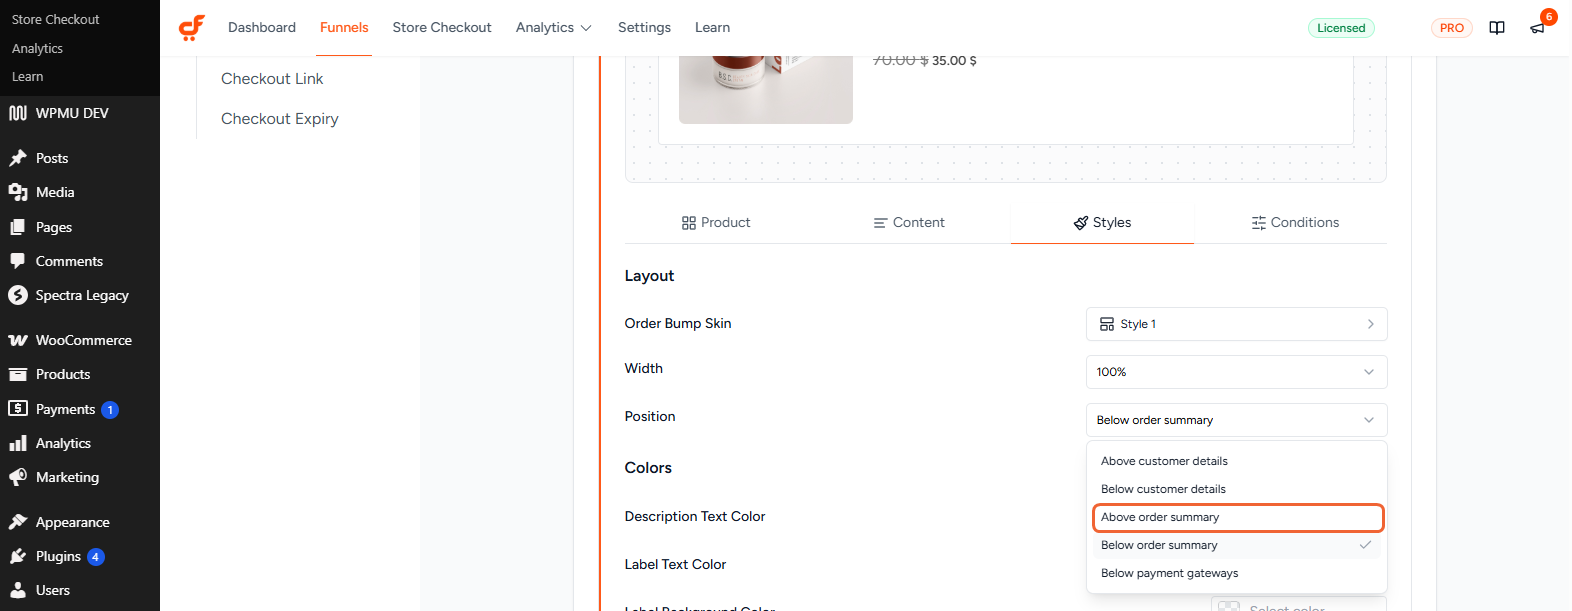Open Funnels in top navigation
Screen dimensions: 1572x611
tap(344, 27)
